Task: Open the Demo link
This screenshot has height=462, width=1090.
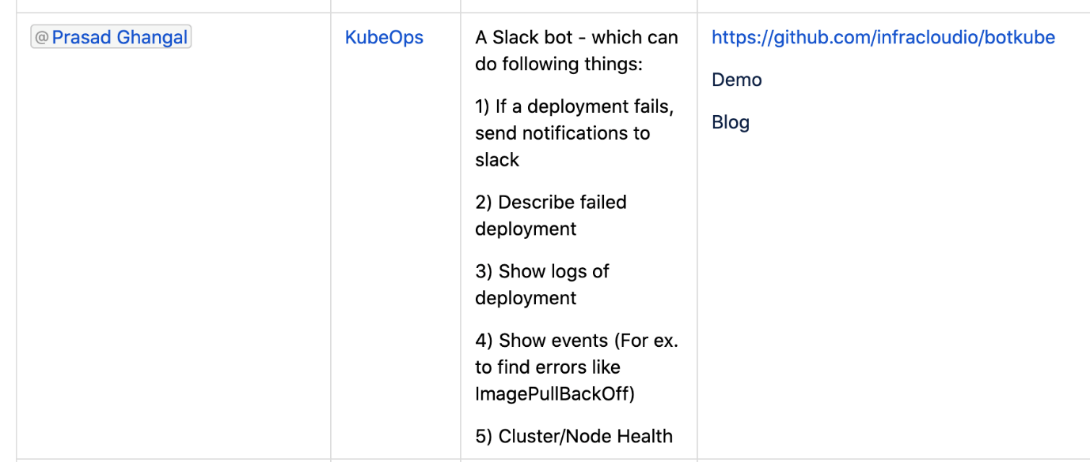Action: [736, 80]
